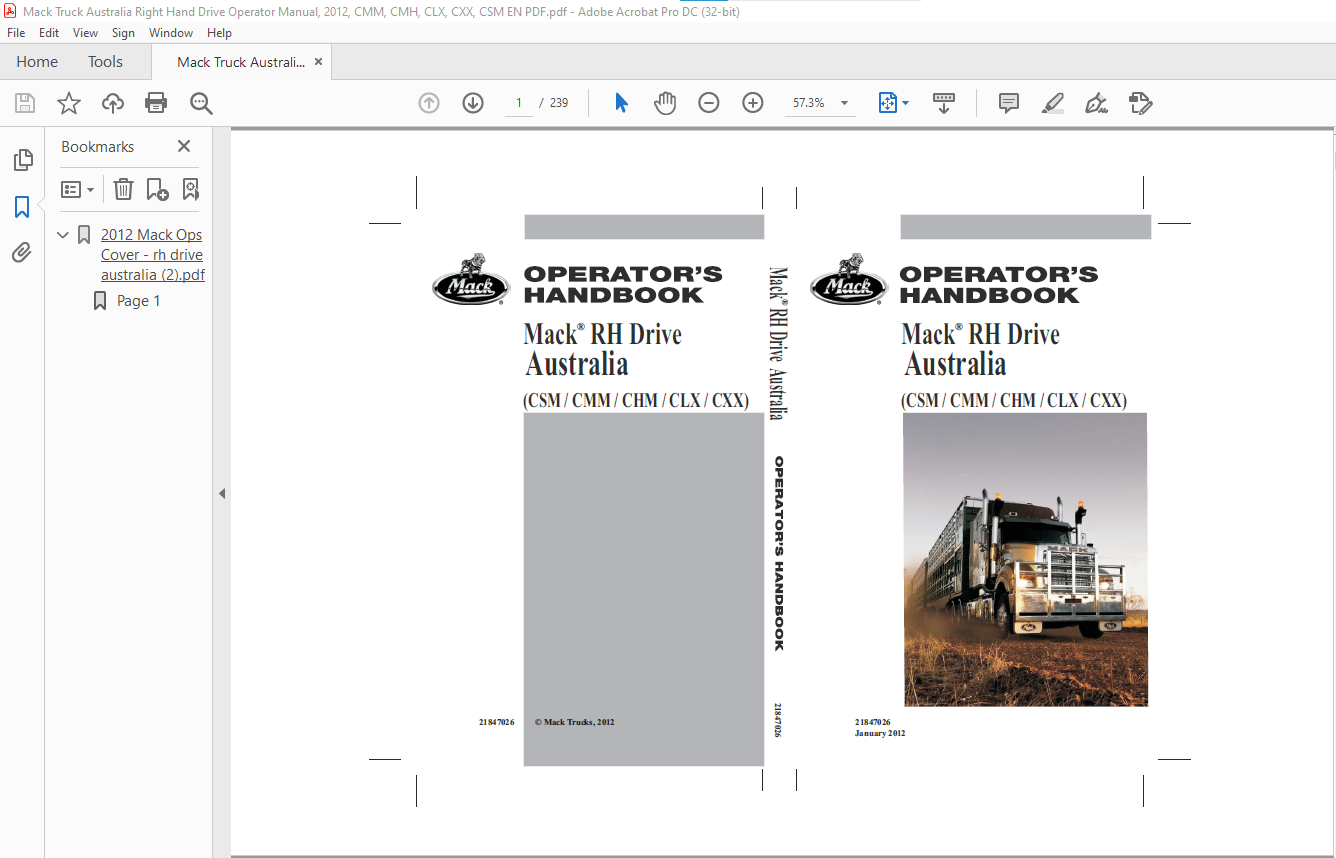The image size is (1336, 858).
Task: Activate the Hand pan tool
Action: [665, 103]
